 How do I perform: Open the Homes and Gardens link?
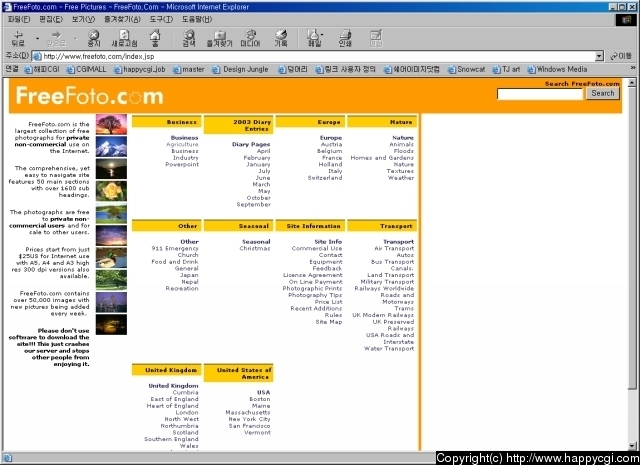(382, 158)
